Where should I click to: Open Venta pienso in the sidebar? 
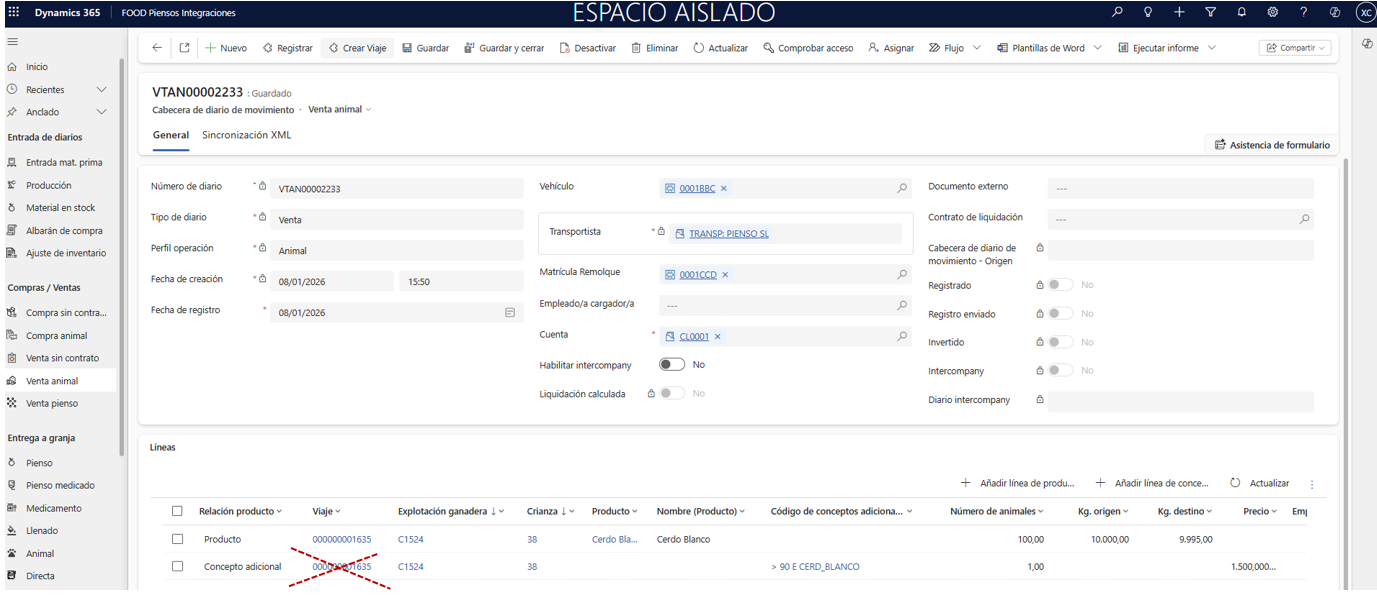pos(52,403)
